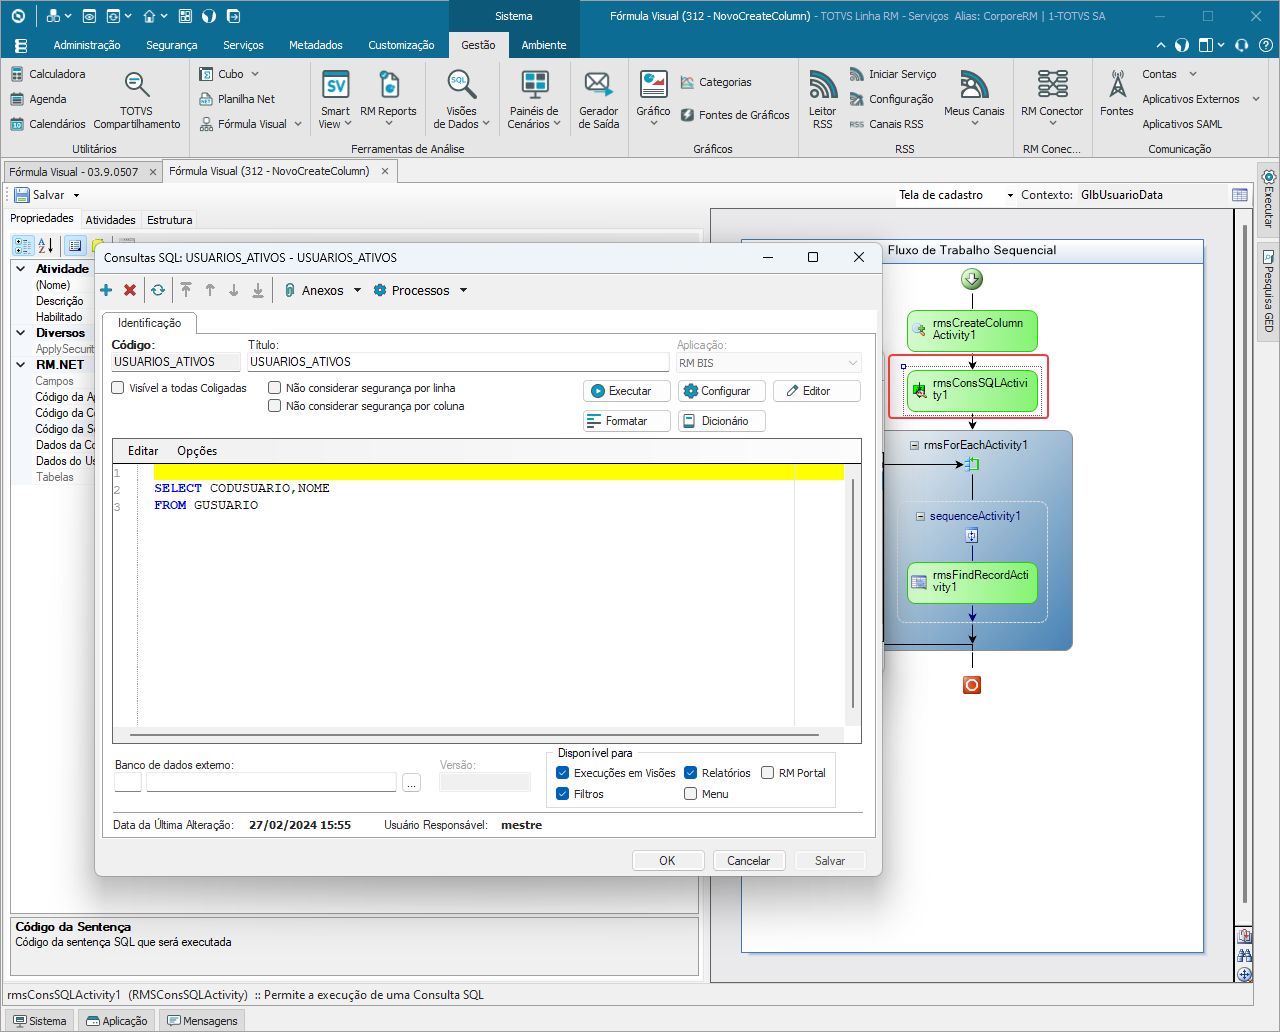Select the rmsFindRecordActivity1 node
Viewport: 1280px width, 1032px height.
click(x=972, y=582)
